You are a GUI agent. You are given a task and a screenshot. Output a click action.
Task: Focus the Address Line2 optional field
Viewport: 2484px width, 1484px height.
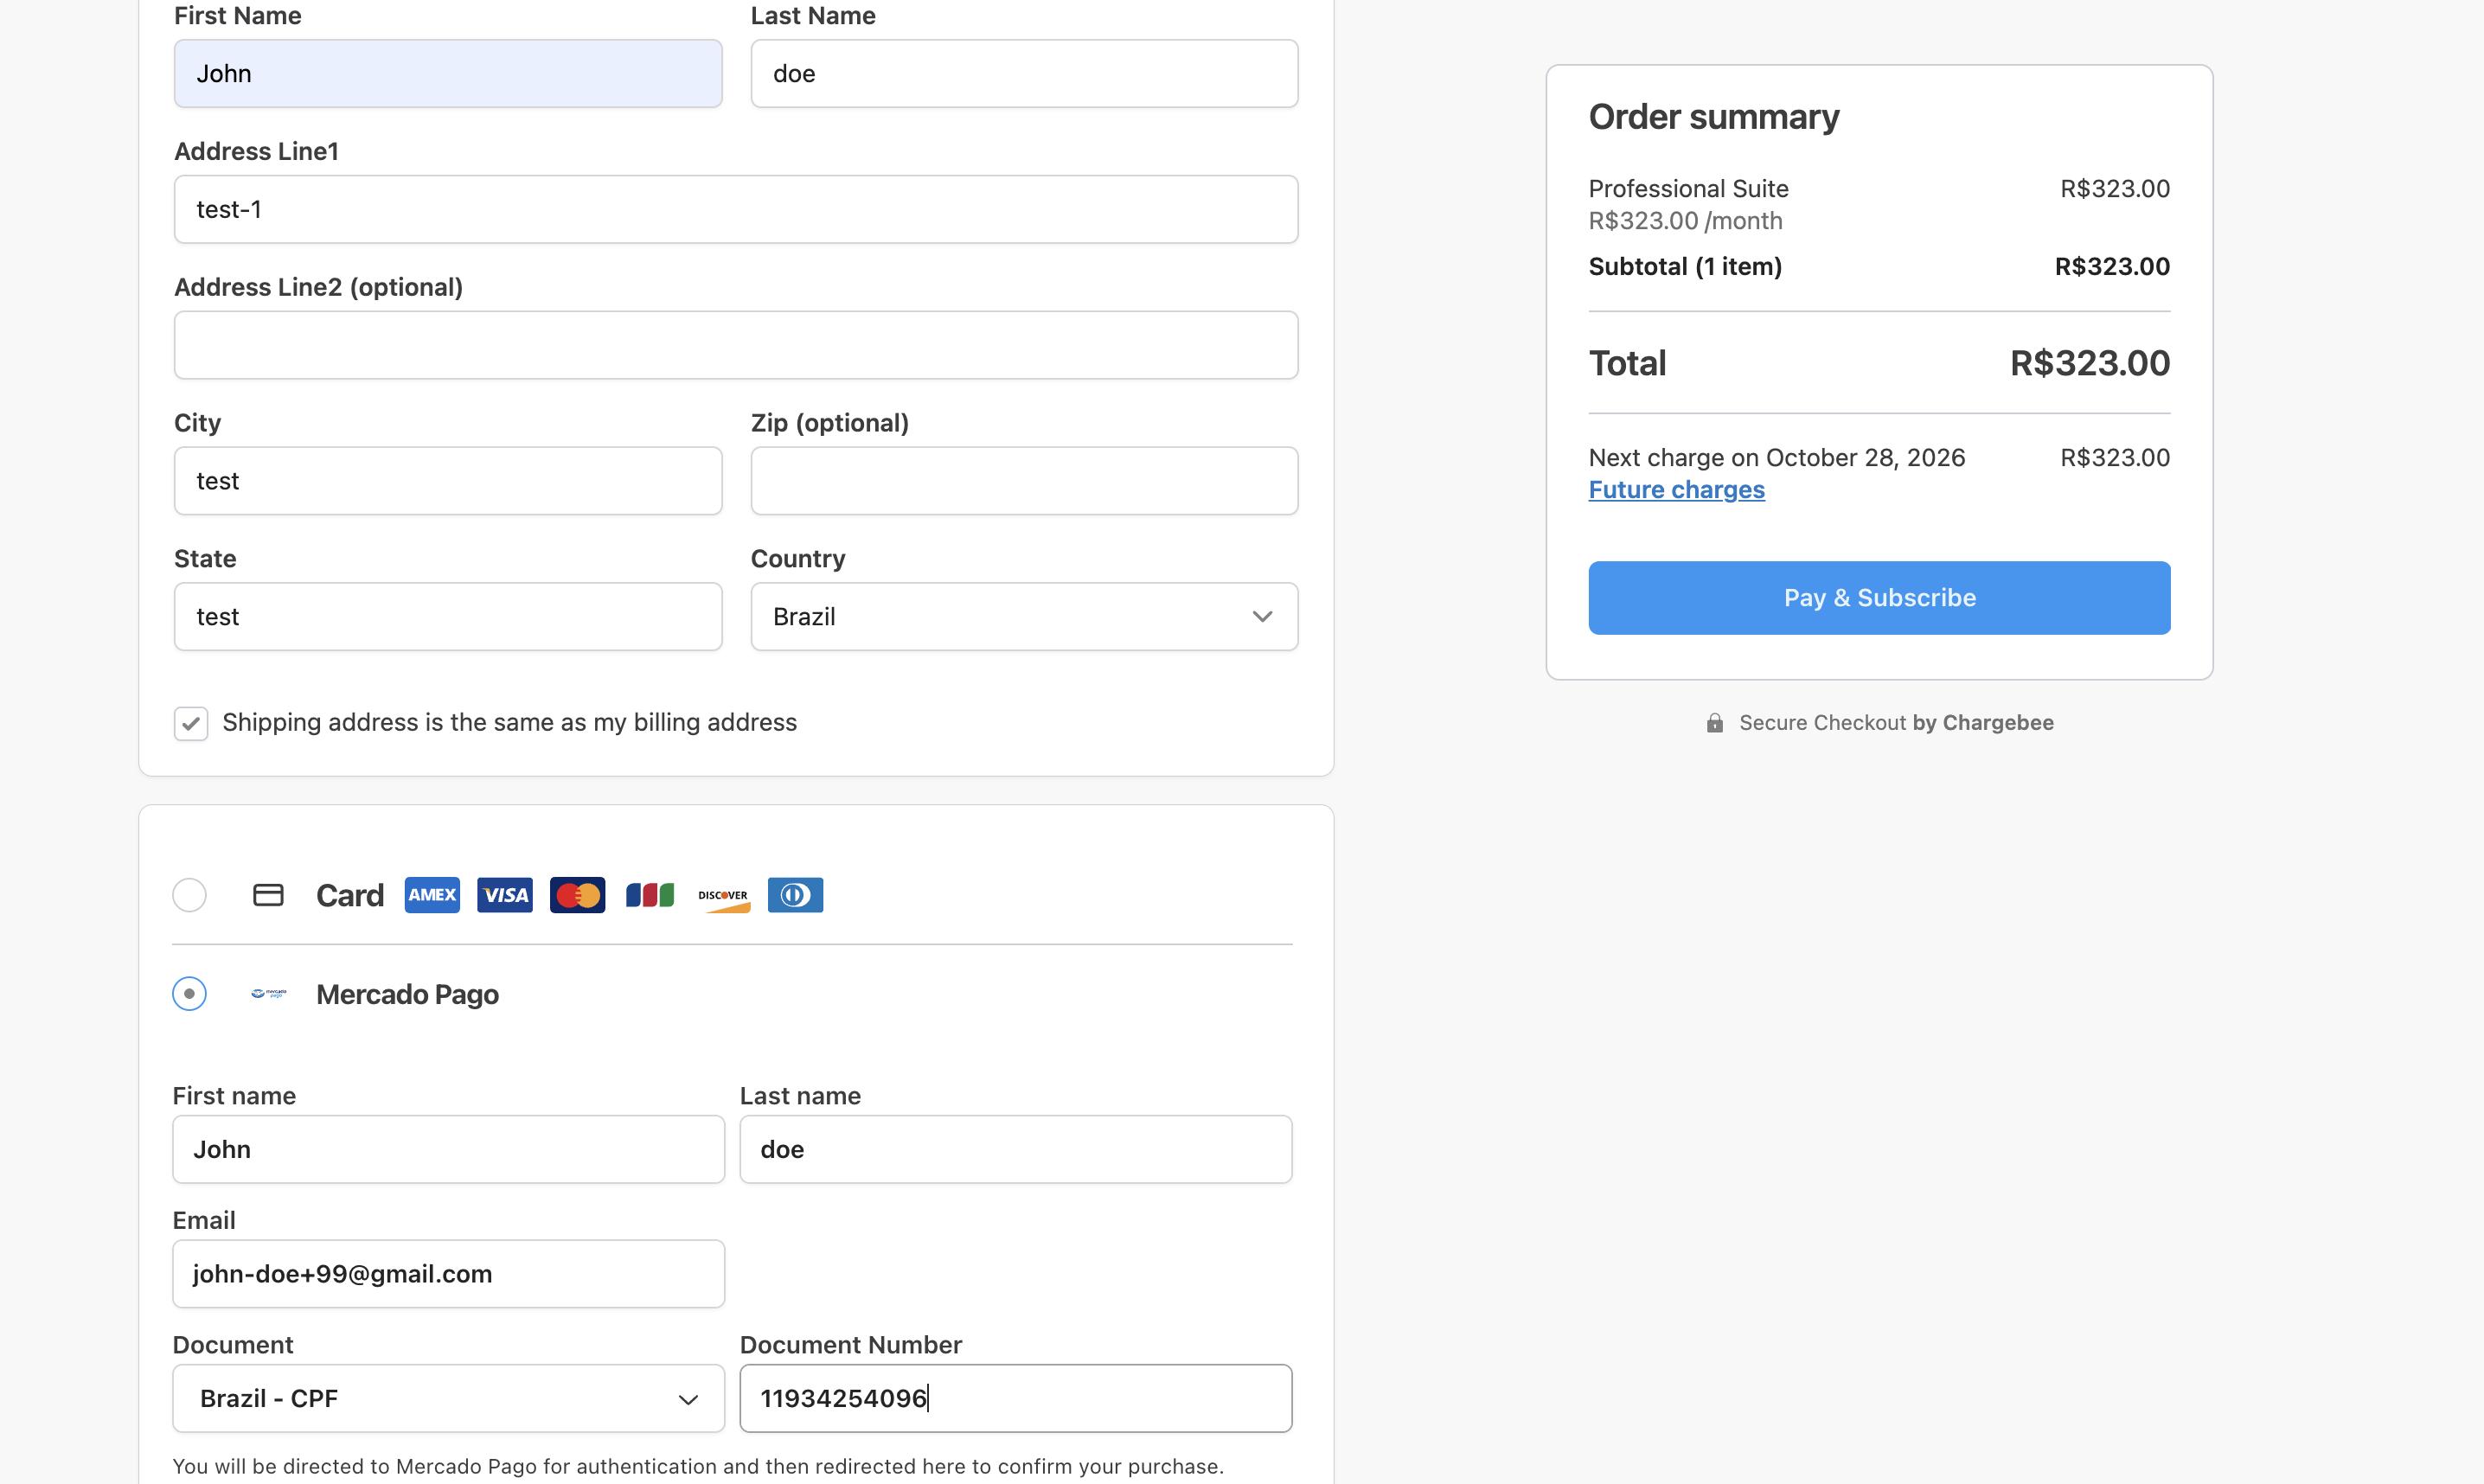736,345
